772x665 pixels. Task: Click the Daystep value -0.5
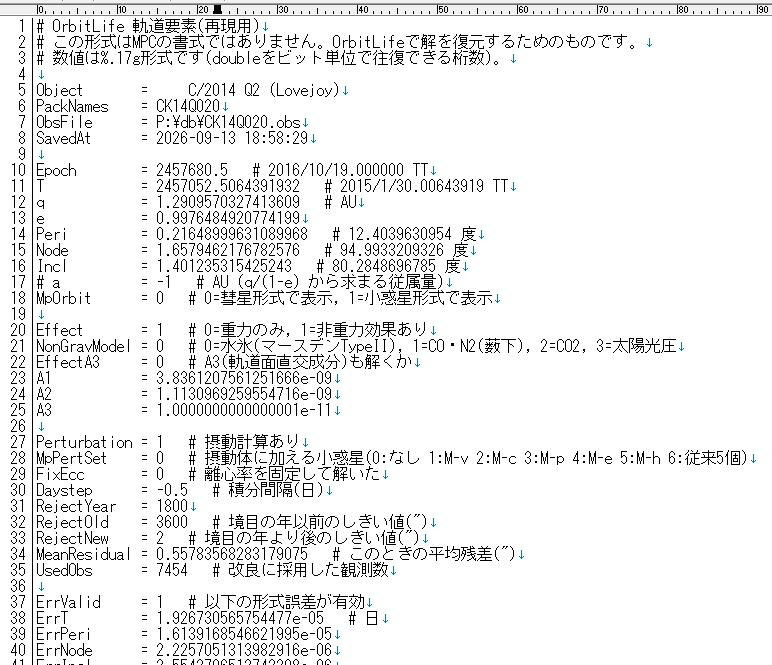(172, 490)
